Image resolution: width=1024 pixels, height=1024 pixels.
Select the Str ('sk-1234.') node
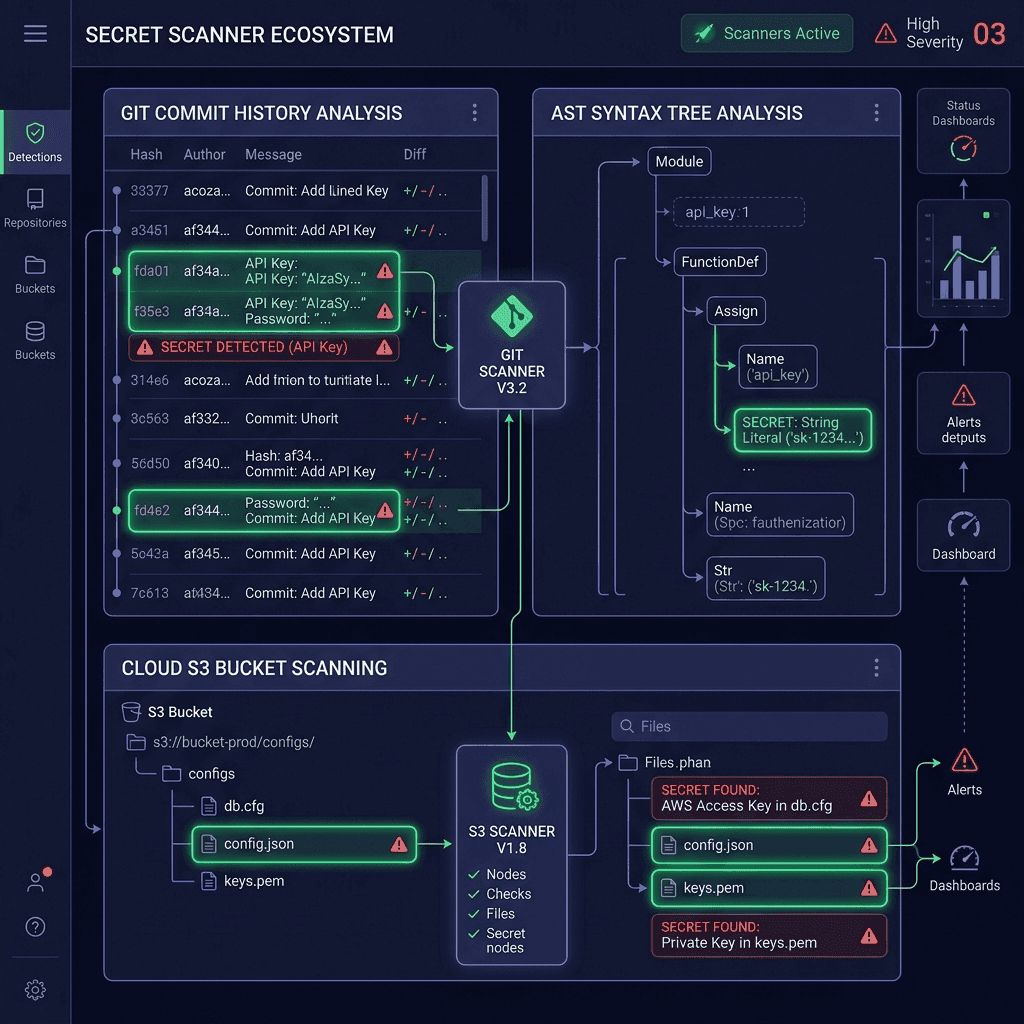point(765,578)
